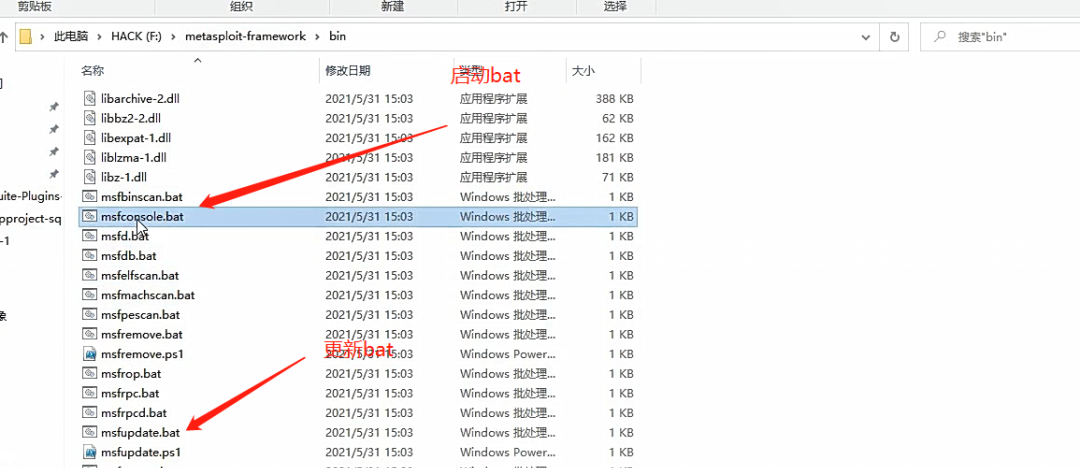Click the refresh button beside address bar
This screenshot has height=468, width=1080.
[895, 37]
